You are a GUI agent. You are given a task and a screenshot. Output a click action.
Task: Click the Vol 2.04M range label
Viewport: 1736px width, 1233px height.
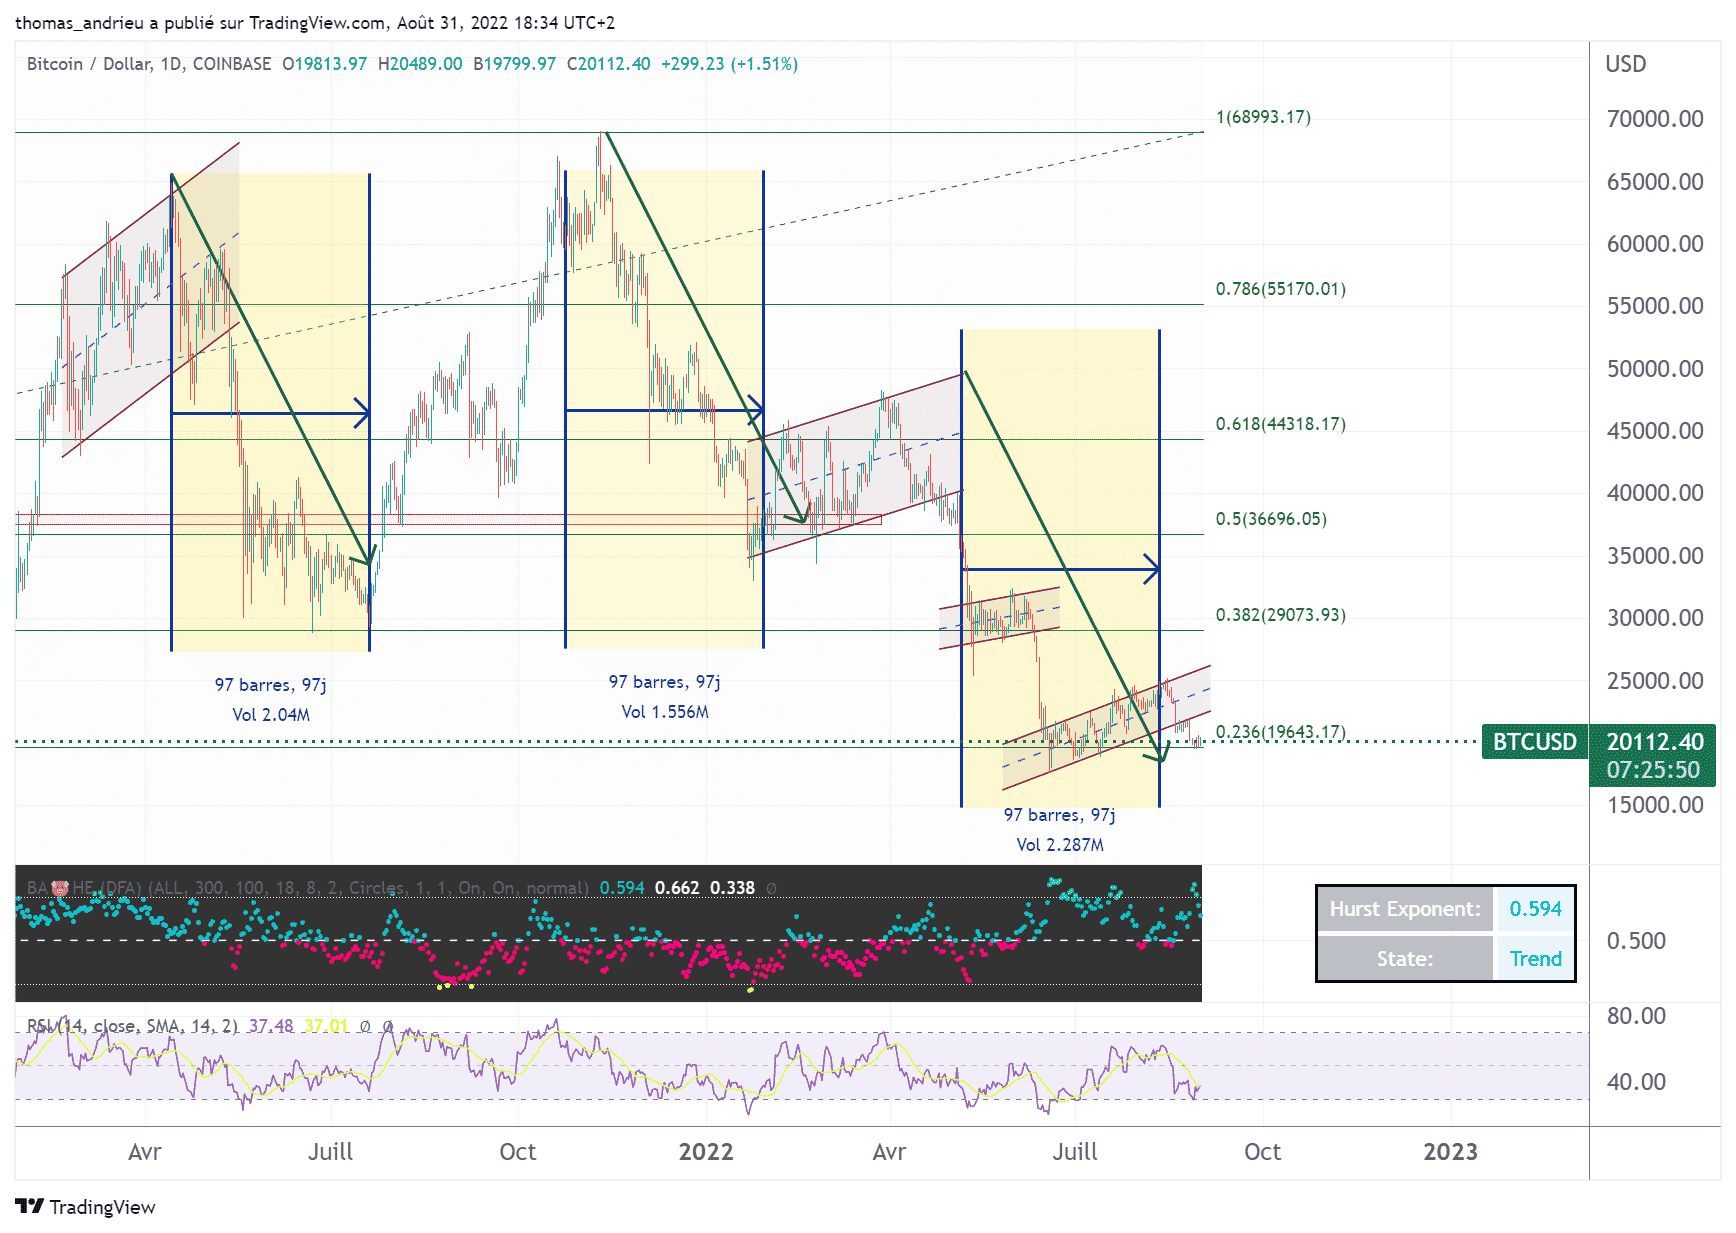click(x=271, y=715)
